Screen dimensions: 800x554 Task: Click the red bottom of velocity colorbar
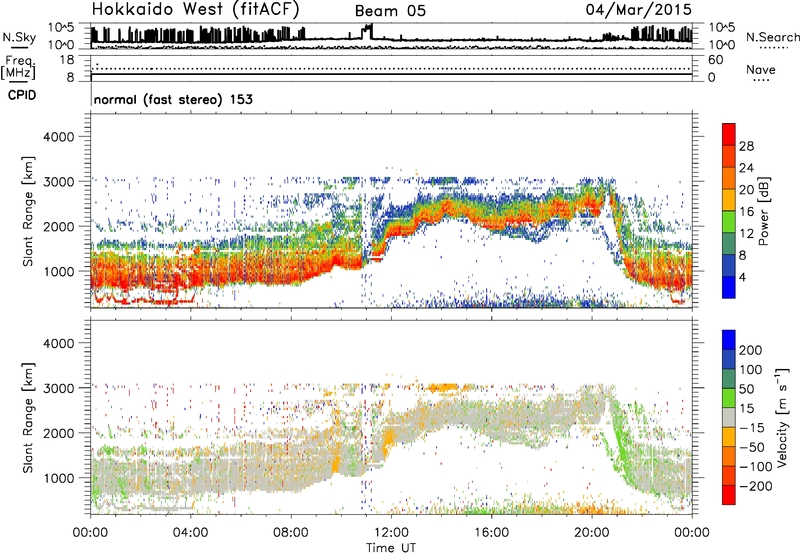729,495
